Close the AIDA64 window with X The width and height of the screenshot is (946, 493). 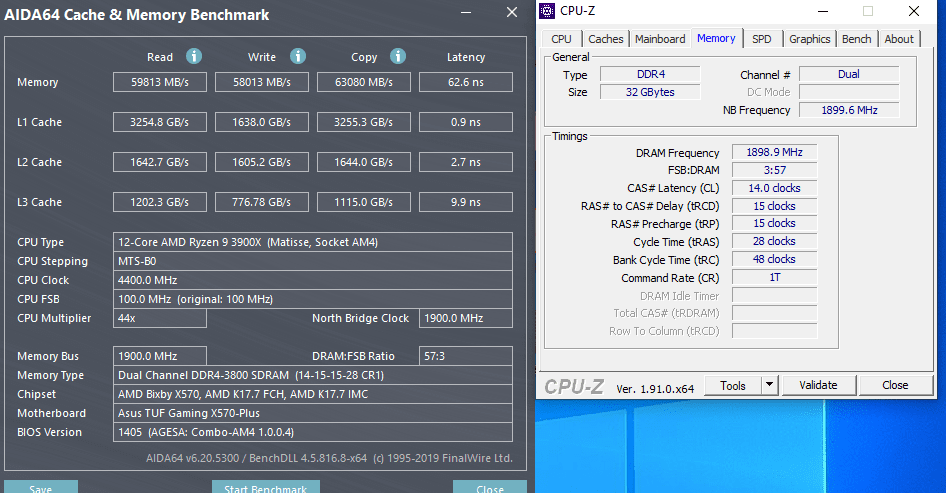512,12
